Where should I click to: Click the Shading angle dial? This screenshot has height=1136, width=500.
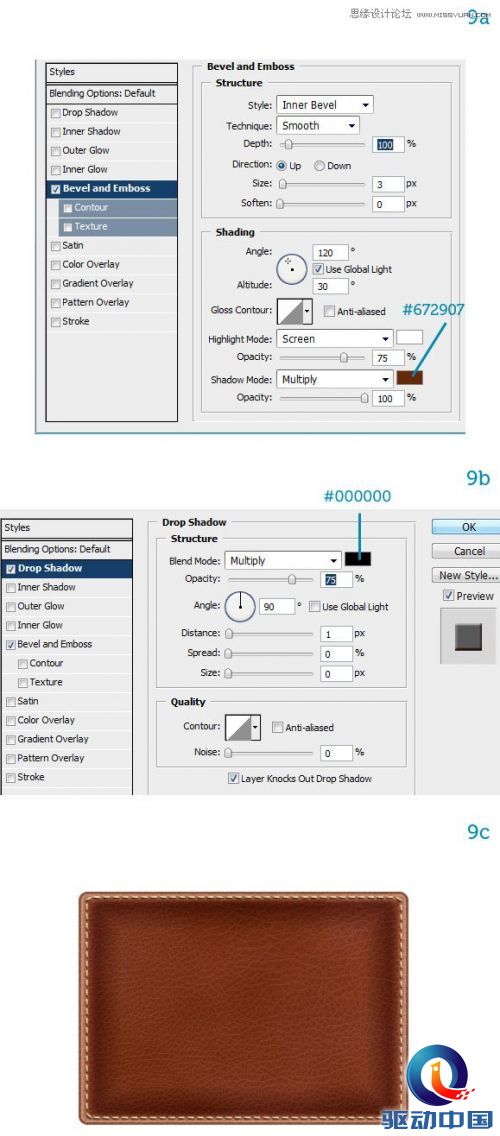click(x=292, y=265)
